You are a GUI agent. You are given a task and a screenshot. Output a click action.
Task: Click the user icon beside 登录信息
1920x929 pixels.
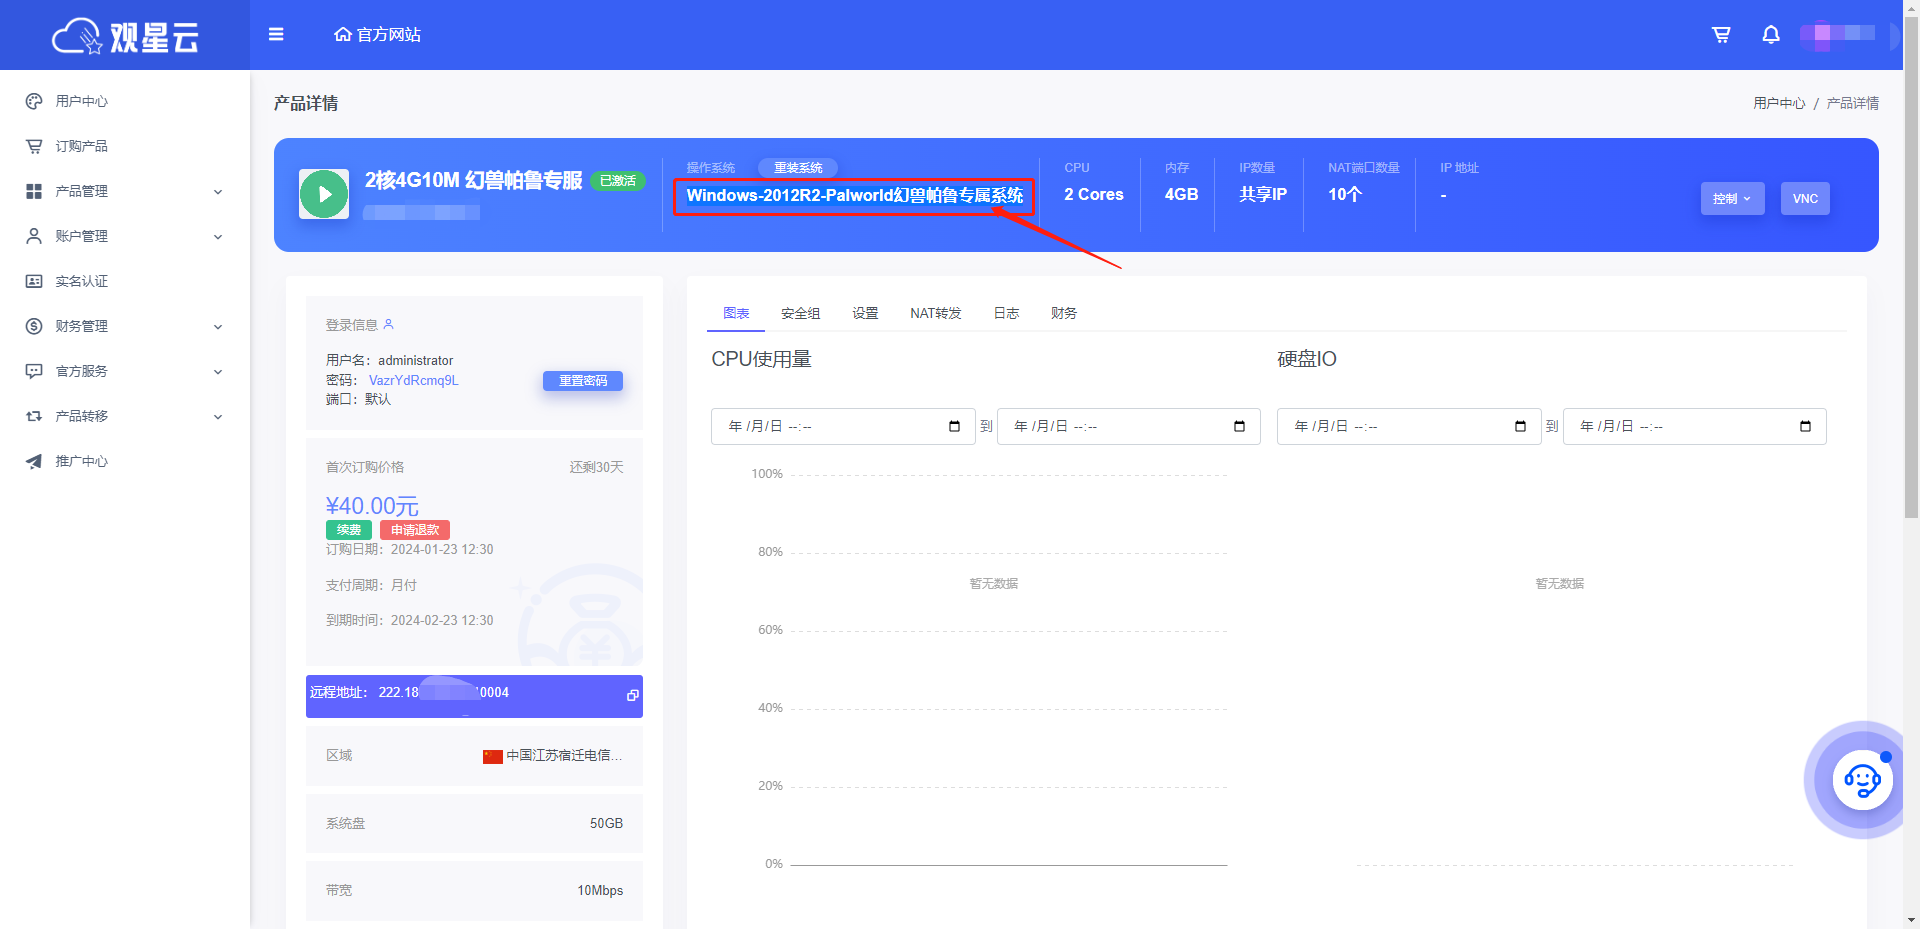point(389,324)
